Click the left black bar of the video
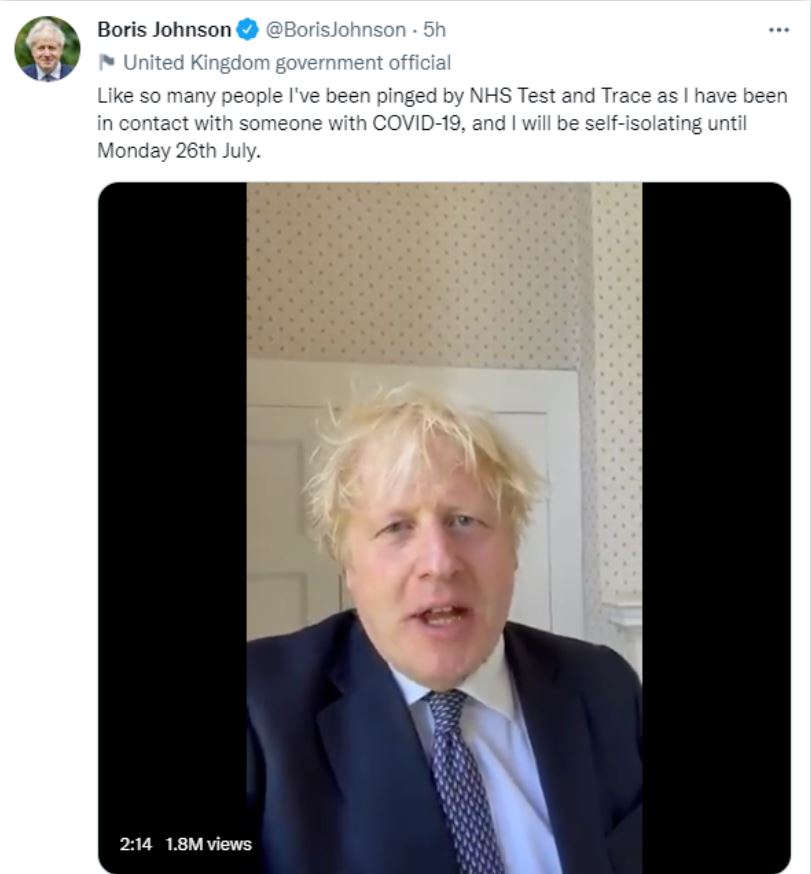Image resolution: width=811 pixels, height=874 pixels. click(x=172, y=500)
